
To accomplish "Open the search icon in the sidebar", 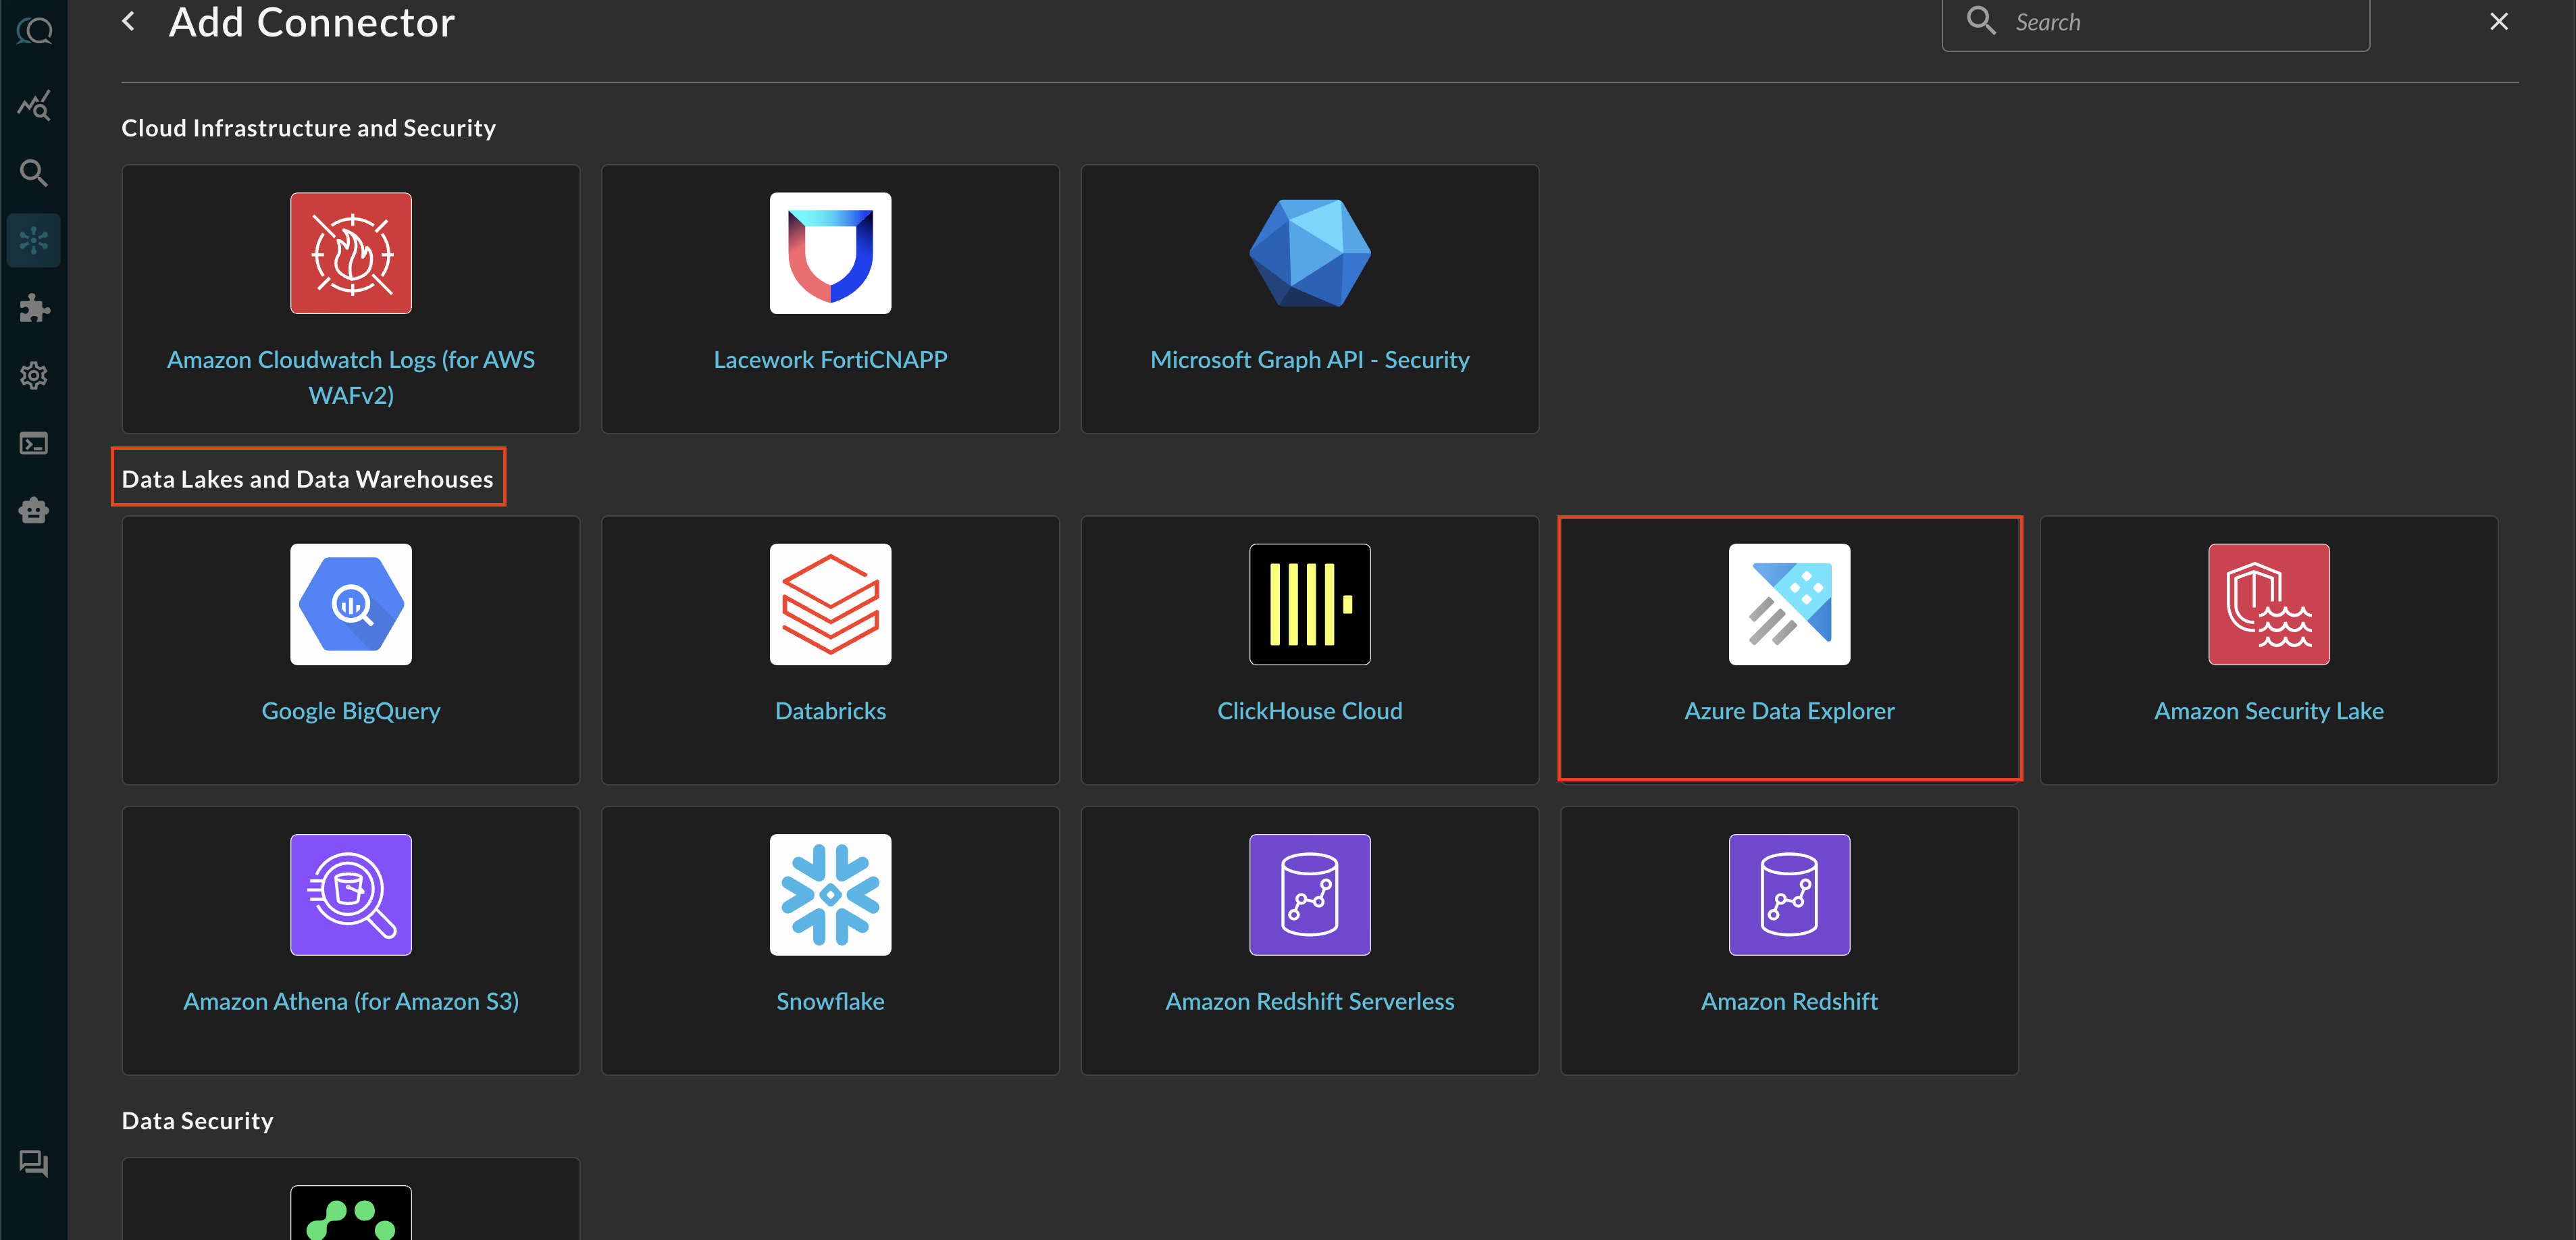I will (x=34, y=173).
